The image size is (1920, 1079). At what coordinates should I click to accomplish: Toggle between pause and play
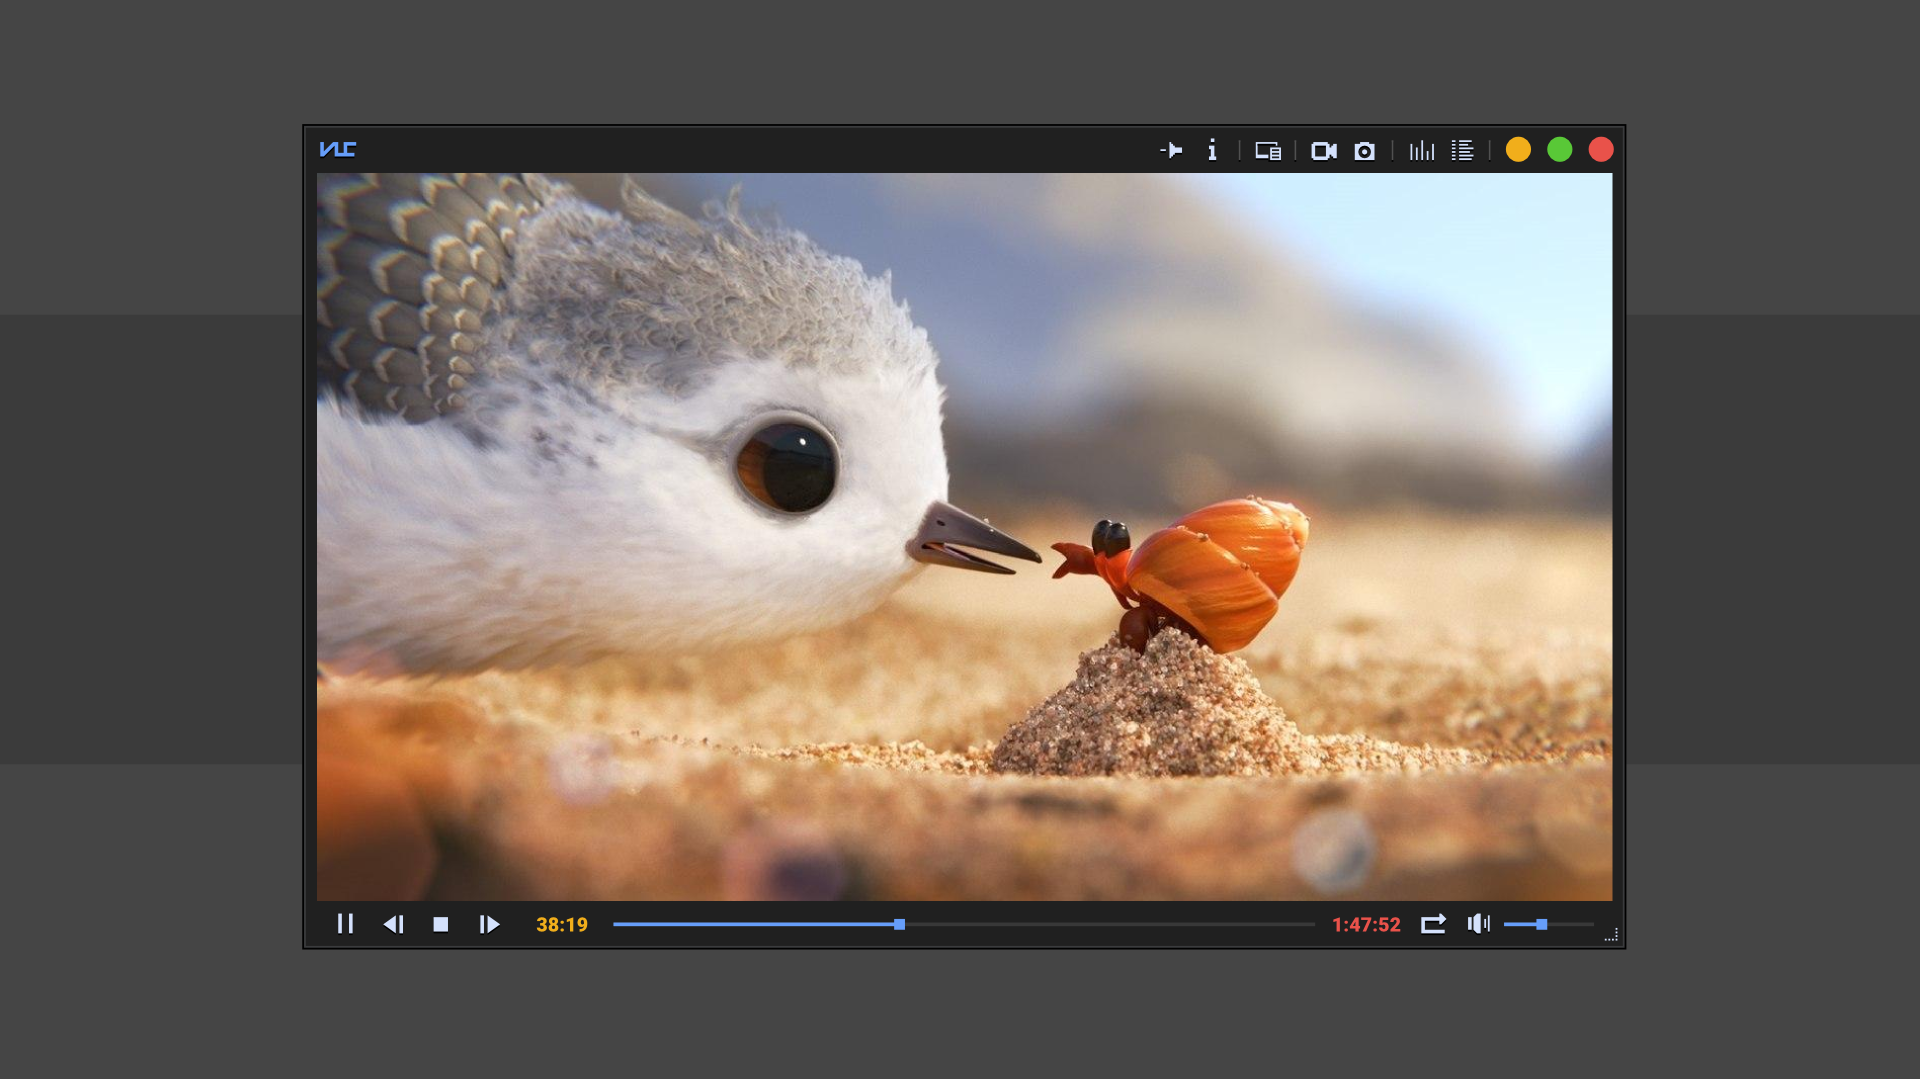pyautogui.click(x=345, y=924)
